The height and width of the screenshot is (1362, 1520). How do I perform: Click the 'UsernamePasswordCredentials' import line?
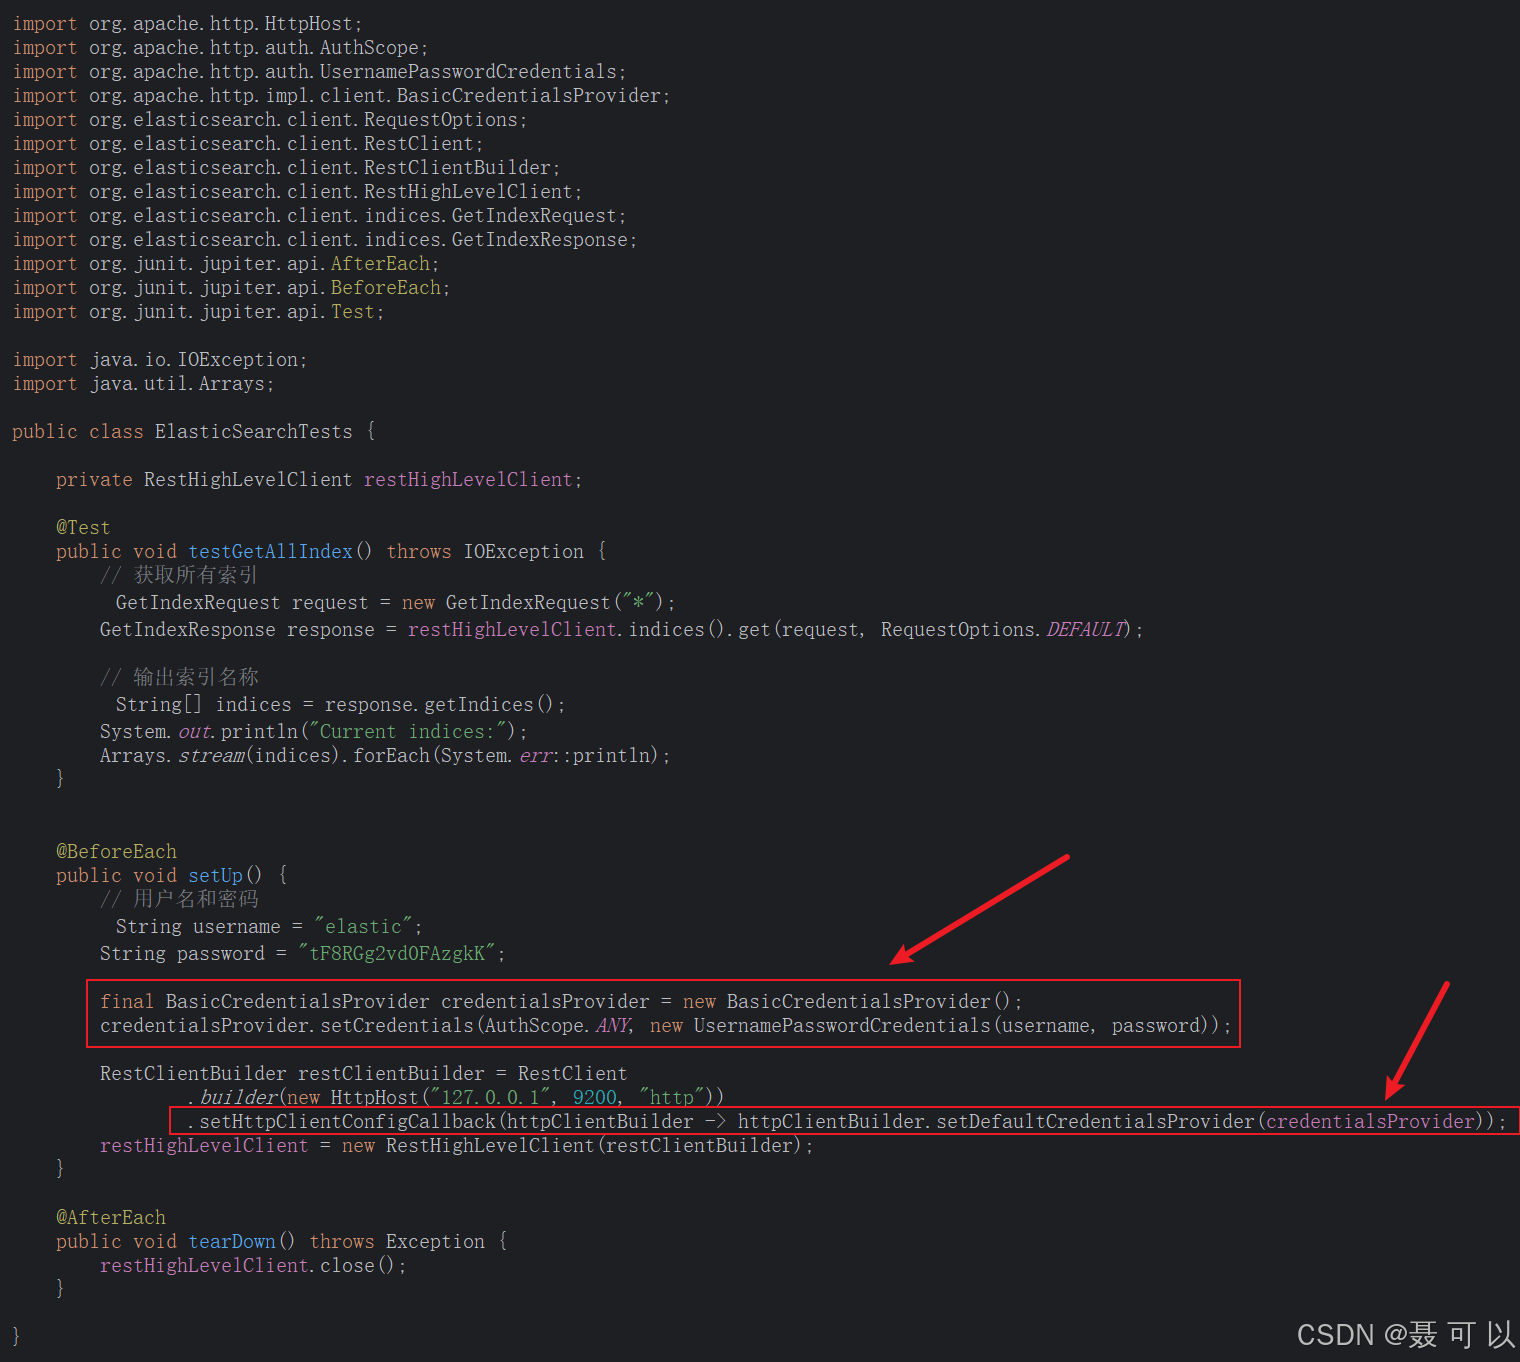320,72
